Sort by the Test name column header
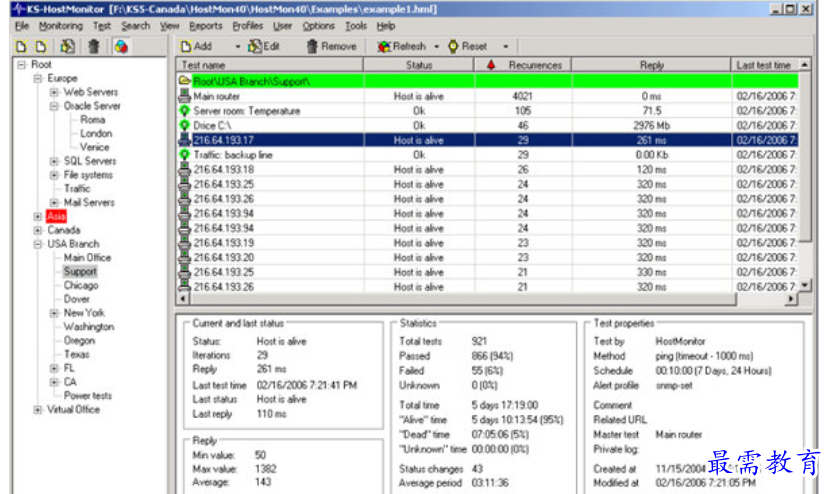 (x=270, y=65)
